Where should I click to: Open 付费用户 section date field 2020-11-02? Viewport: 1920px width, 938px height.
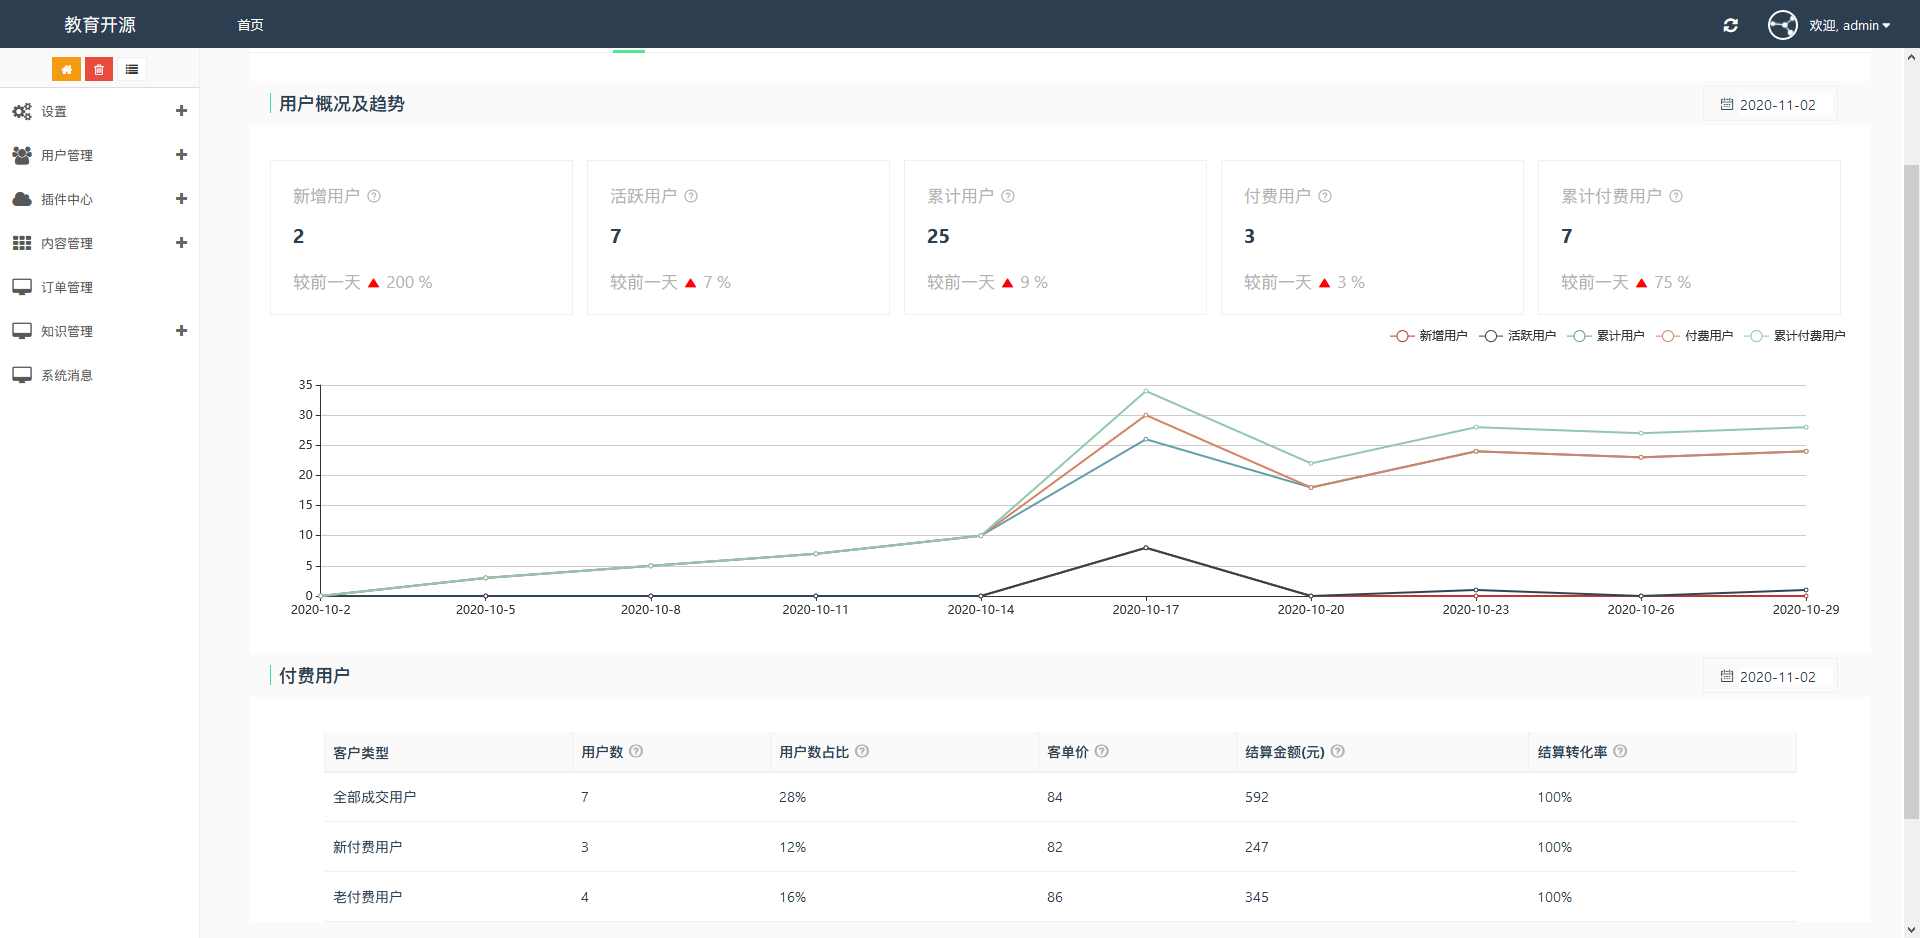[1770, 676]
